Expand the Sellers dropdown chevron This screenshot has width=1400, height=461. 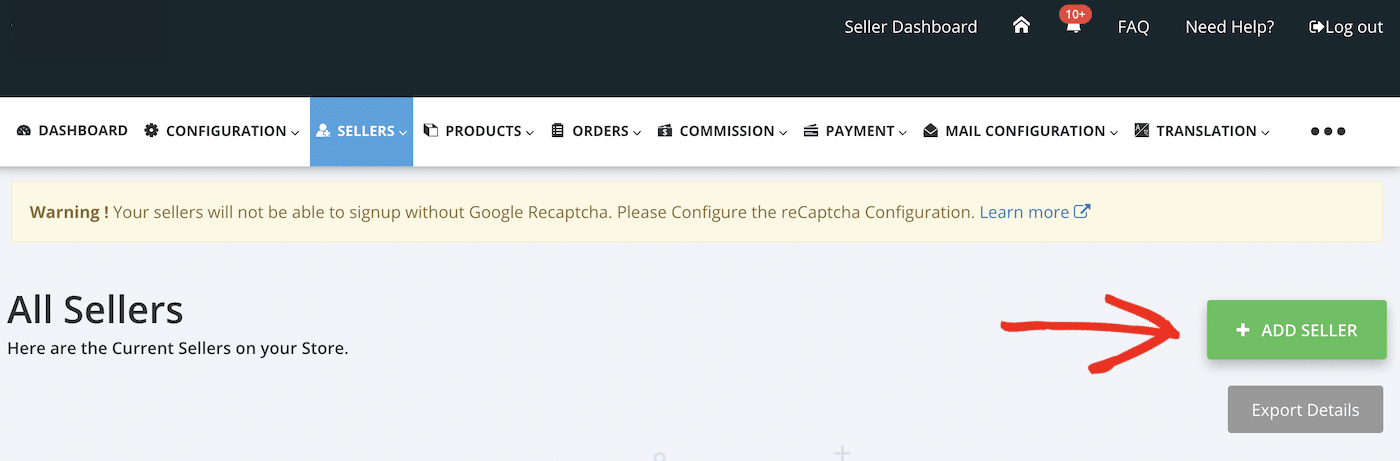[403, 132]
